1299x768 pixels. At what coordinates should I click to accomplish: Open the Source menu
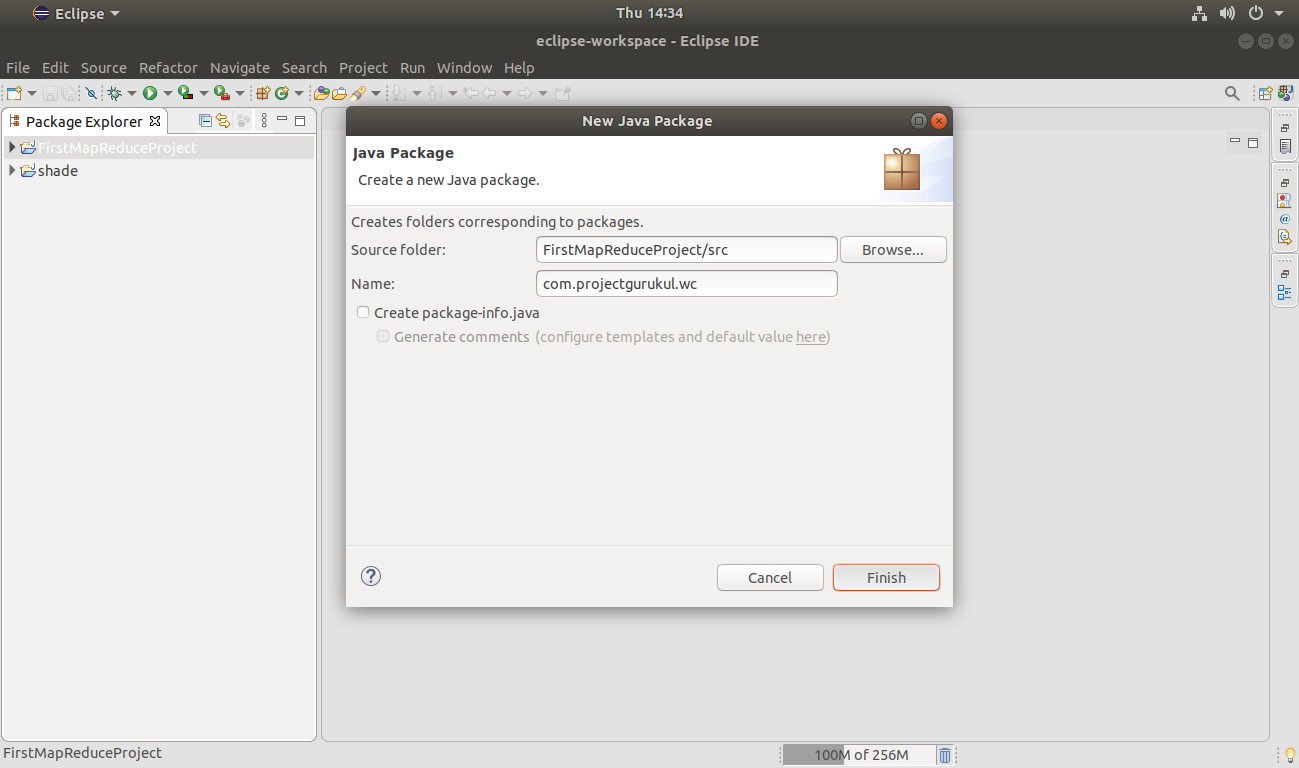coord(104,68)
